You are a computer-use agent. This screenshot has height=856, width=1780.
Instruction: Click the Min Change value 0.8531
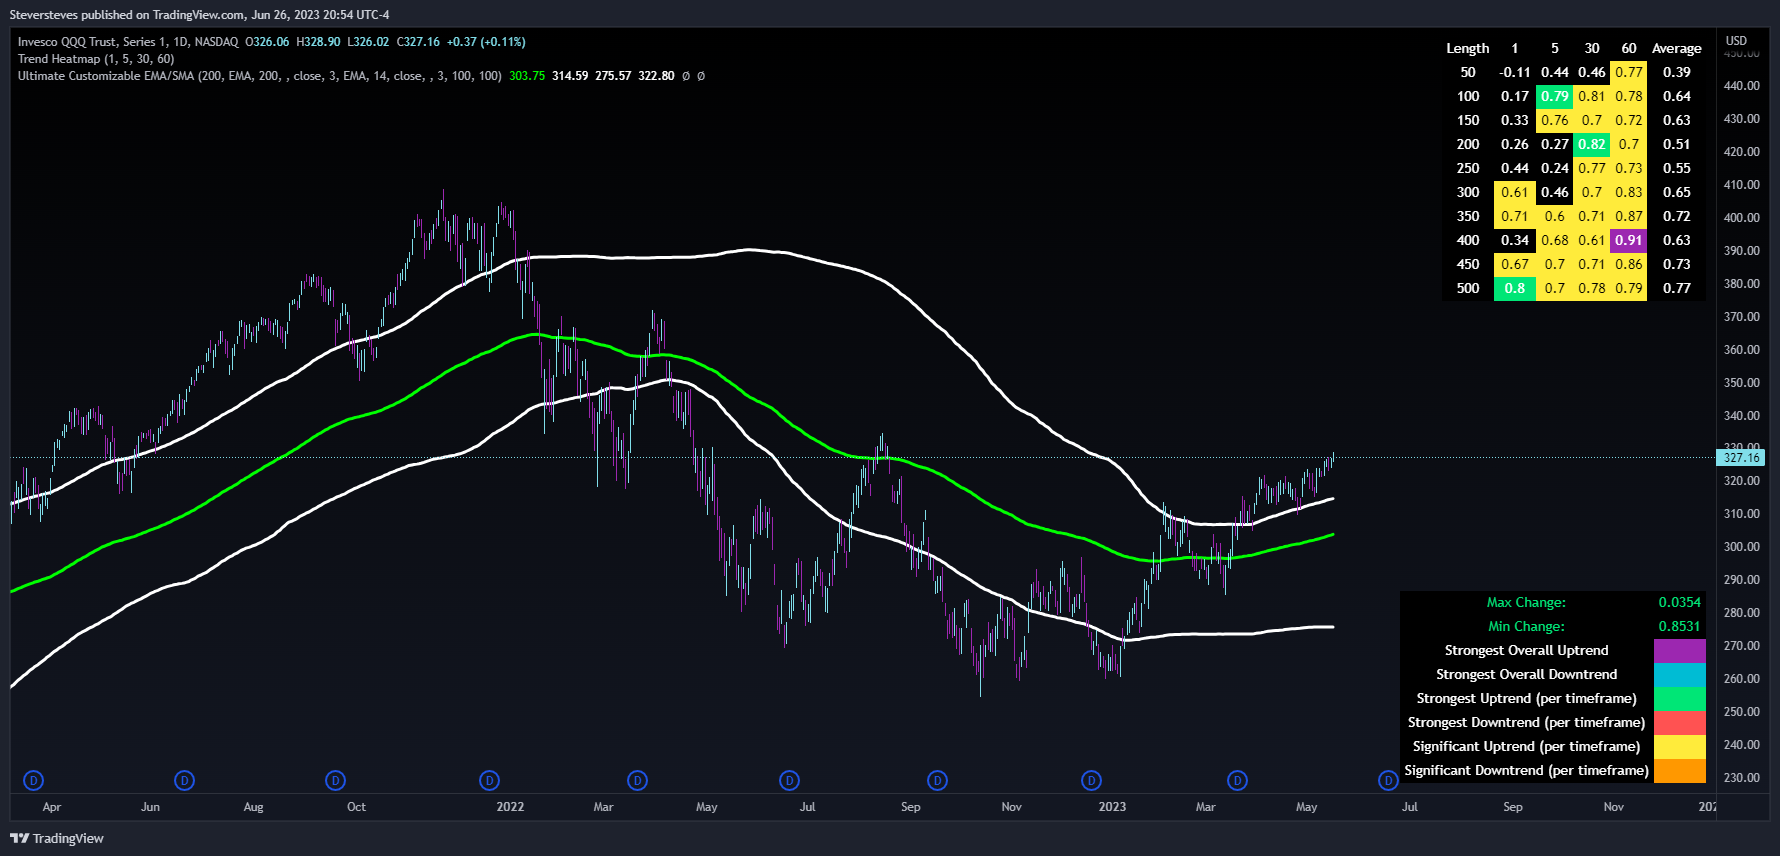pyautogui.click(x=1679, y=626)
